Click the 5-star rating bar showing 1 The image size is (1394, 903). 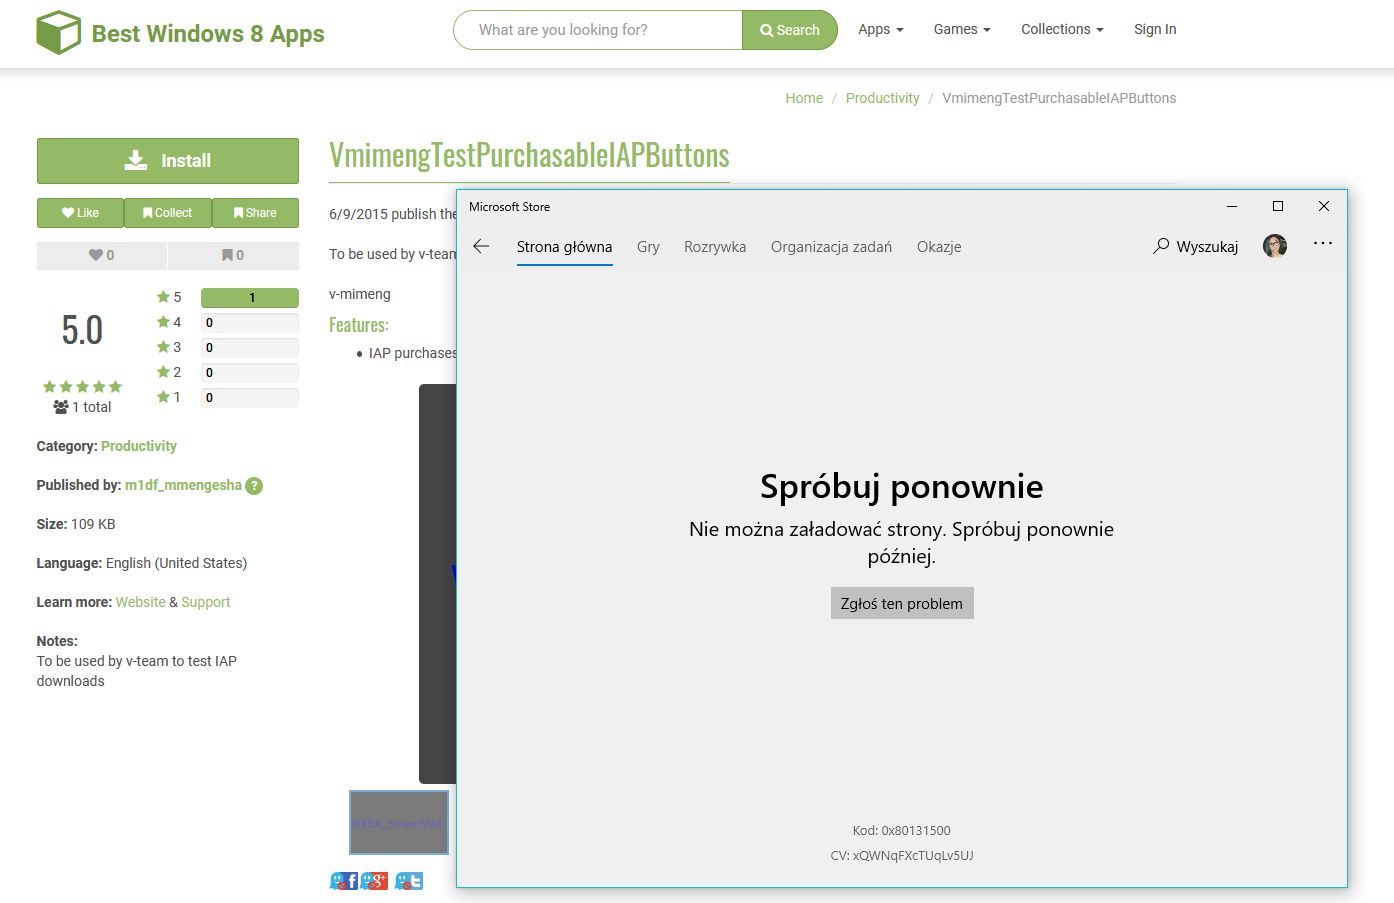(x=250, y=297)
